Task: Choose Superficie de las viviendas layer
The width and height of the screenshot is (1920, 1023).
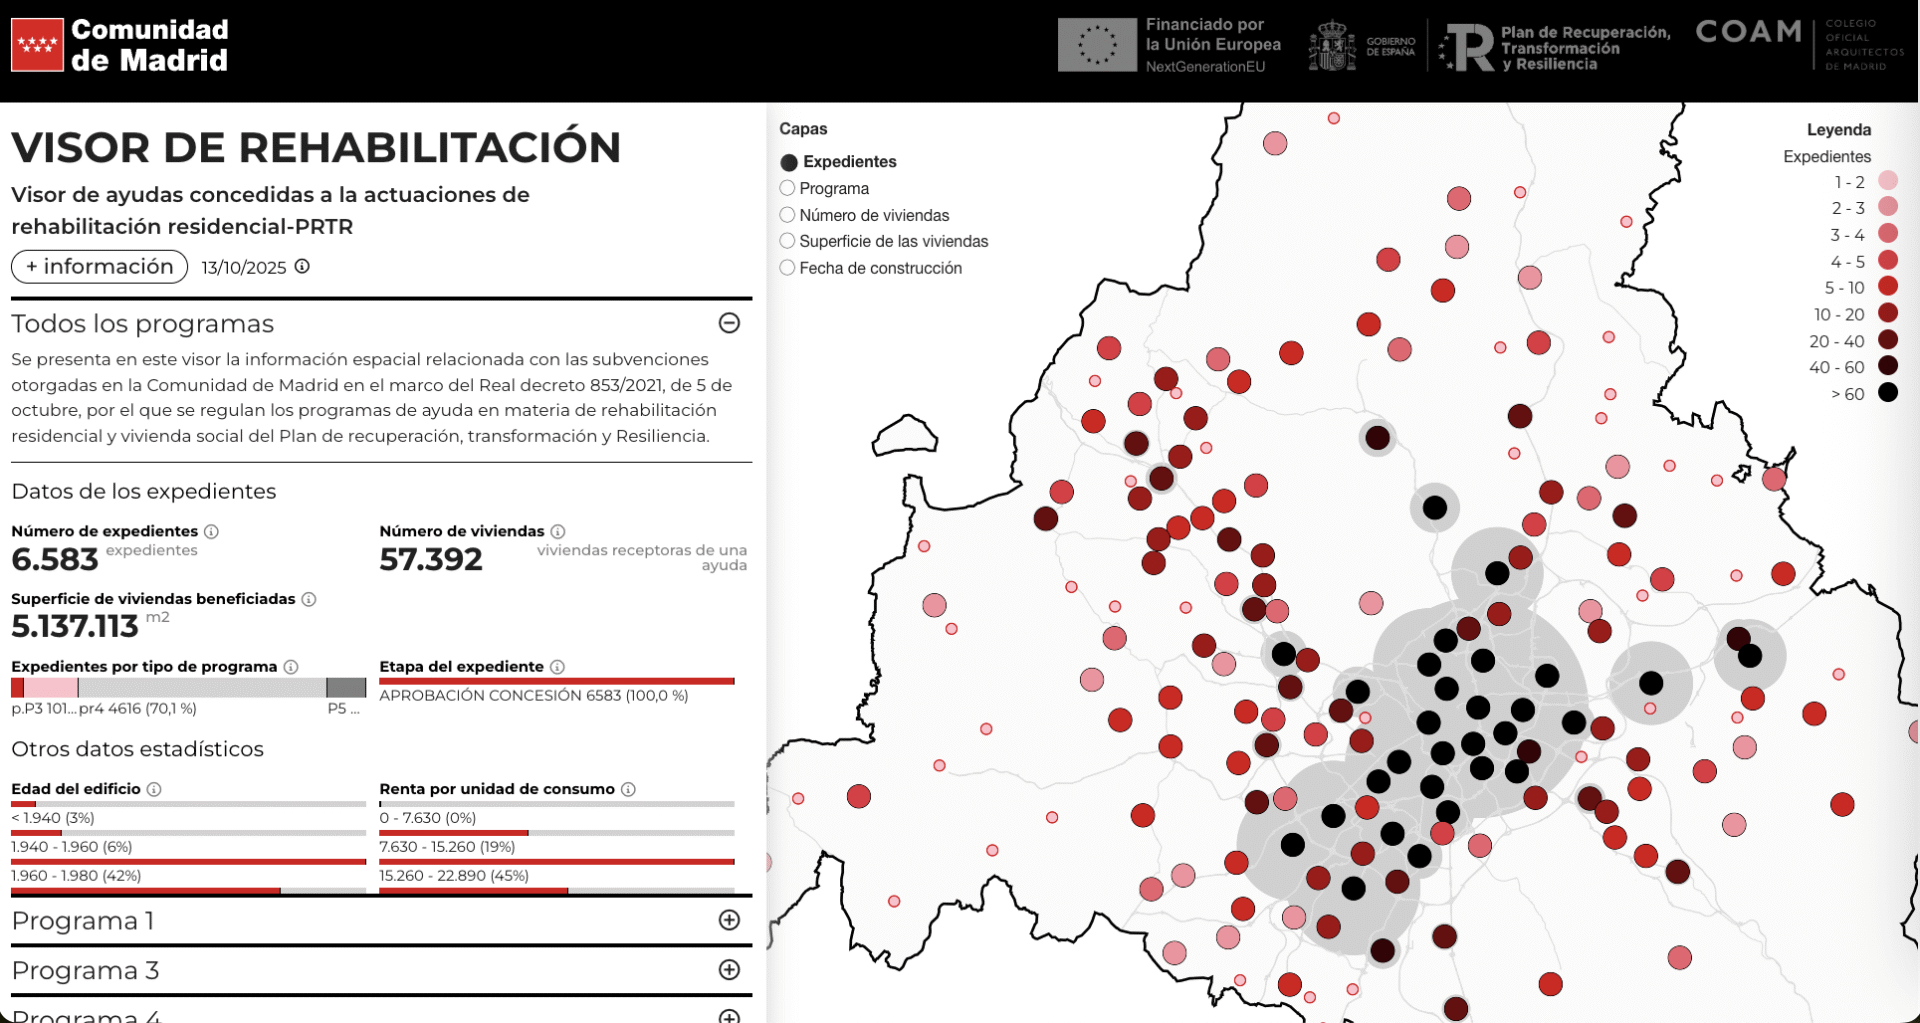Action: pos(788,241)
